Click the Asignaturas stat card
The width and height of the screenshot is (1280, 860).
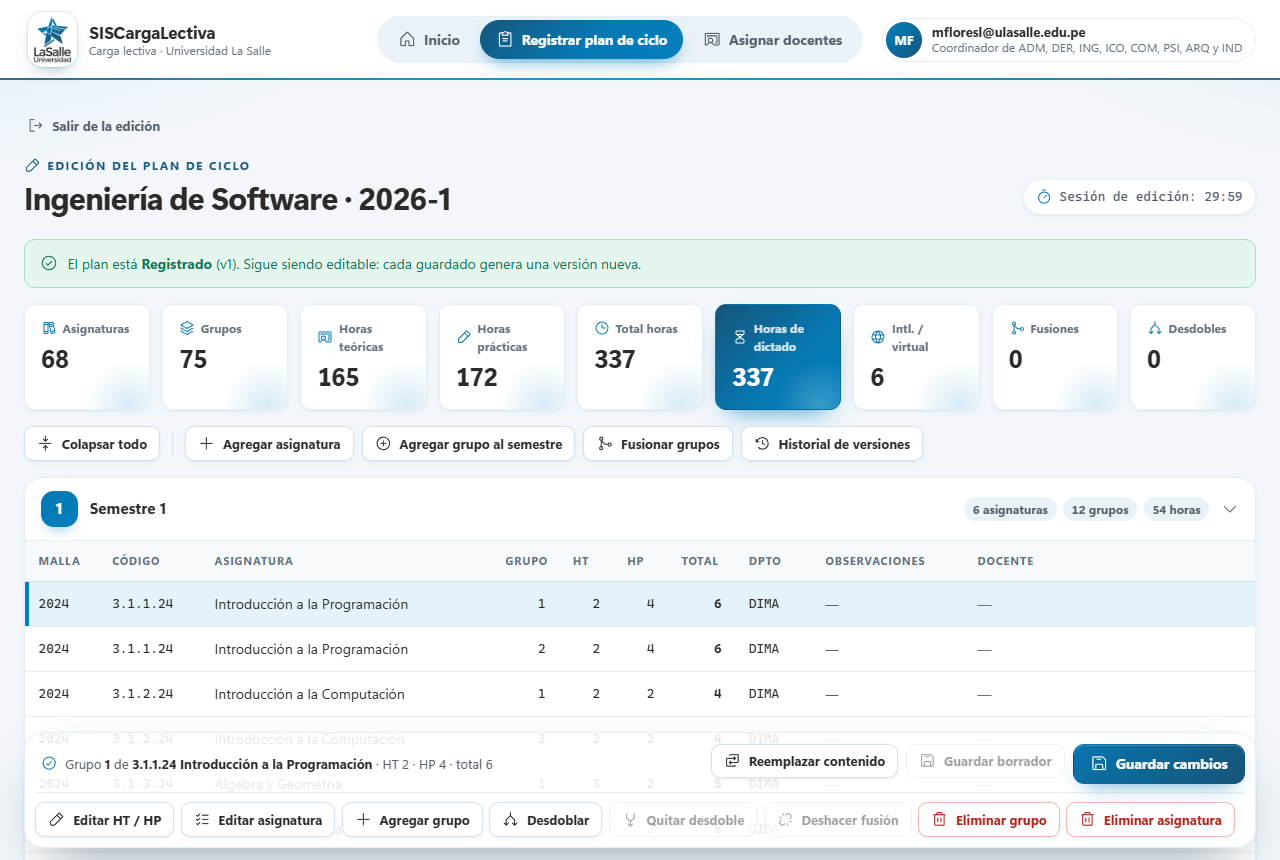[x=87, y=357]
